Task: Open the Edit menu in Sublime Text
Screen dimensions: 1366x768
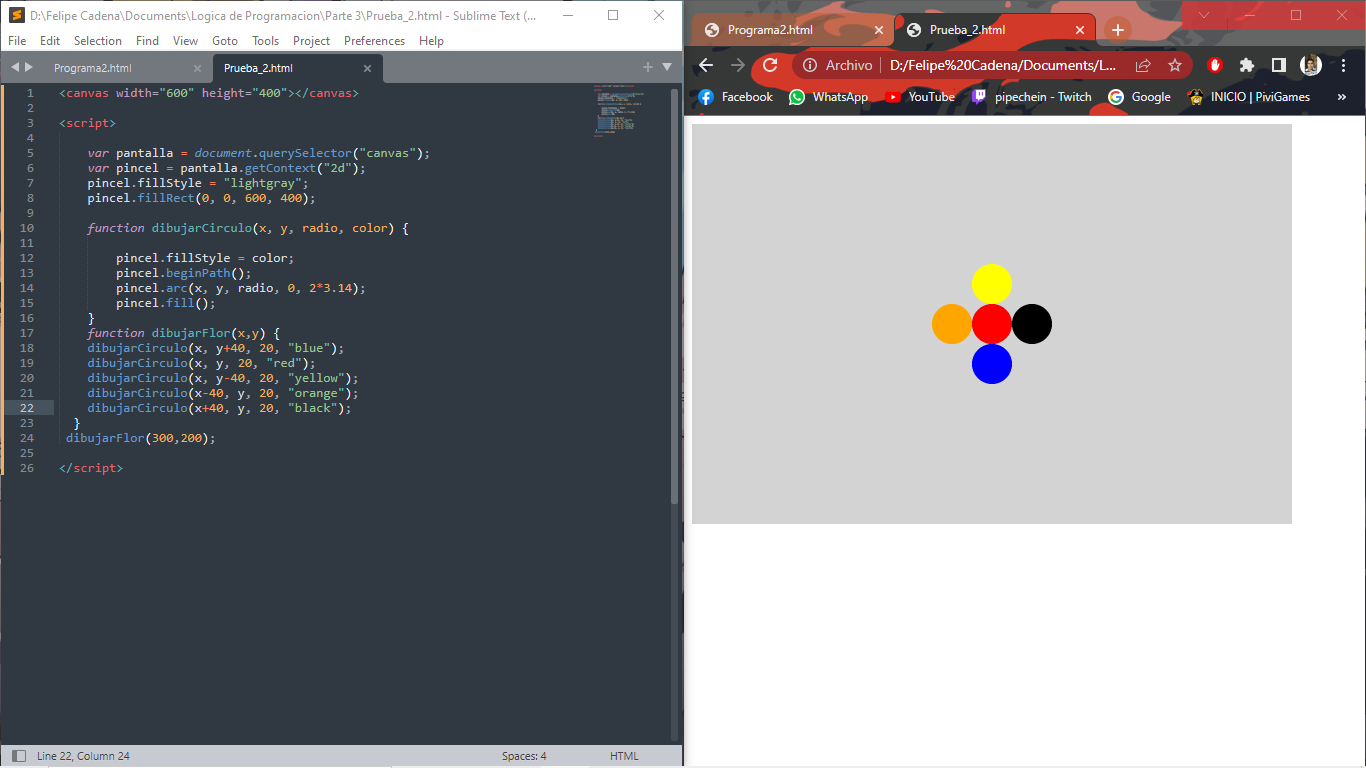Action: pos(50,41)
